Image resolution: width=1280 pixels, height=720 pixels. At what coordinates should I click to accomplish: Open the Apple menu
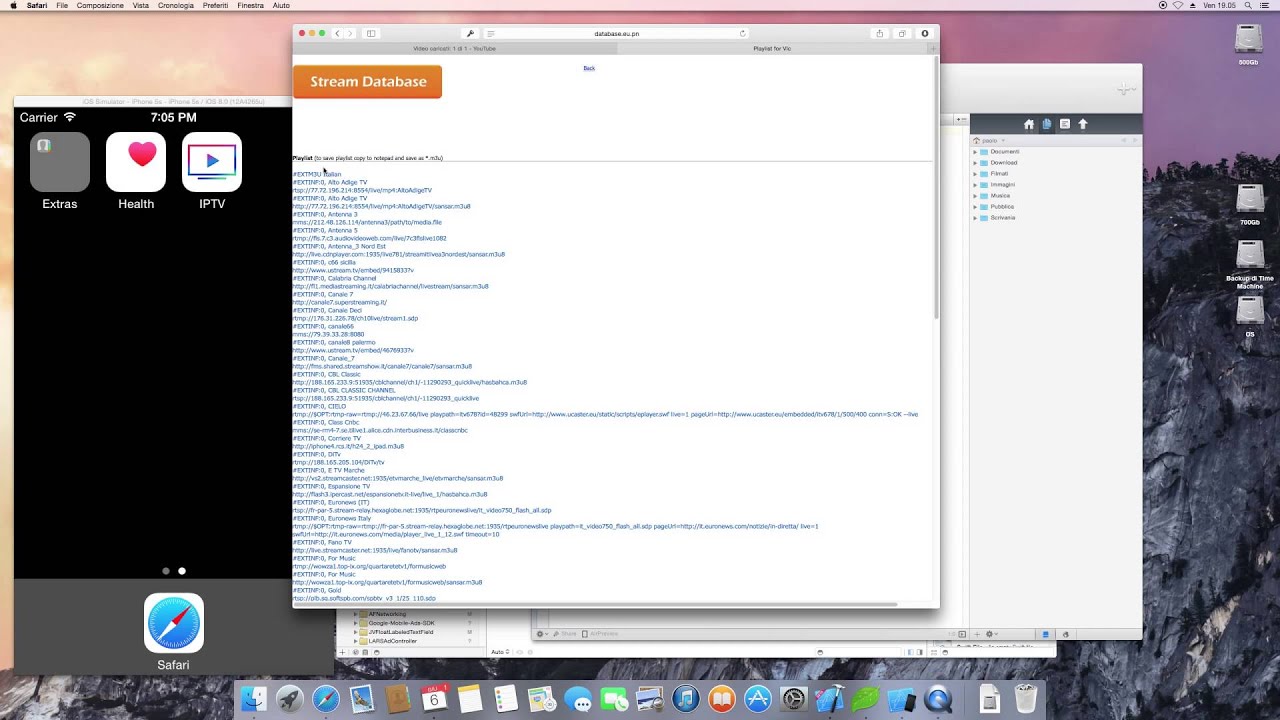(13, 5)
